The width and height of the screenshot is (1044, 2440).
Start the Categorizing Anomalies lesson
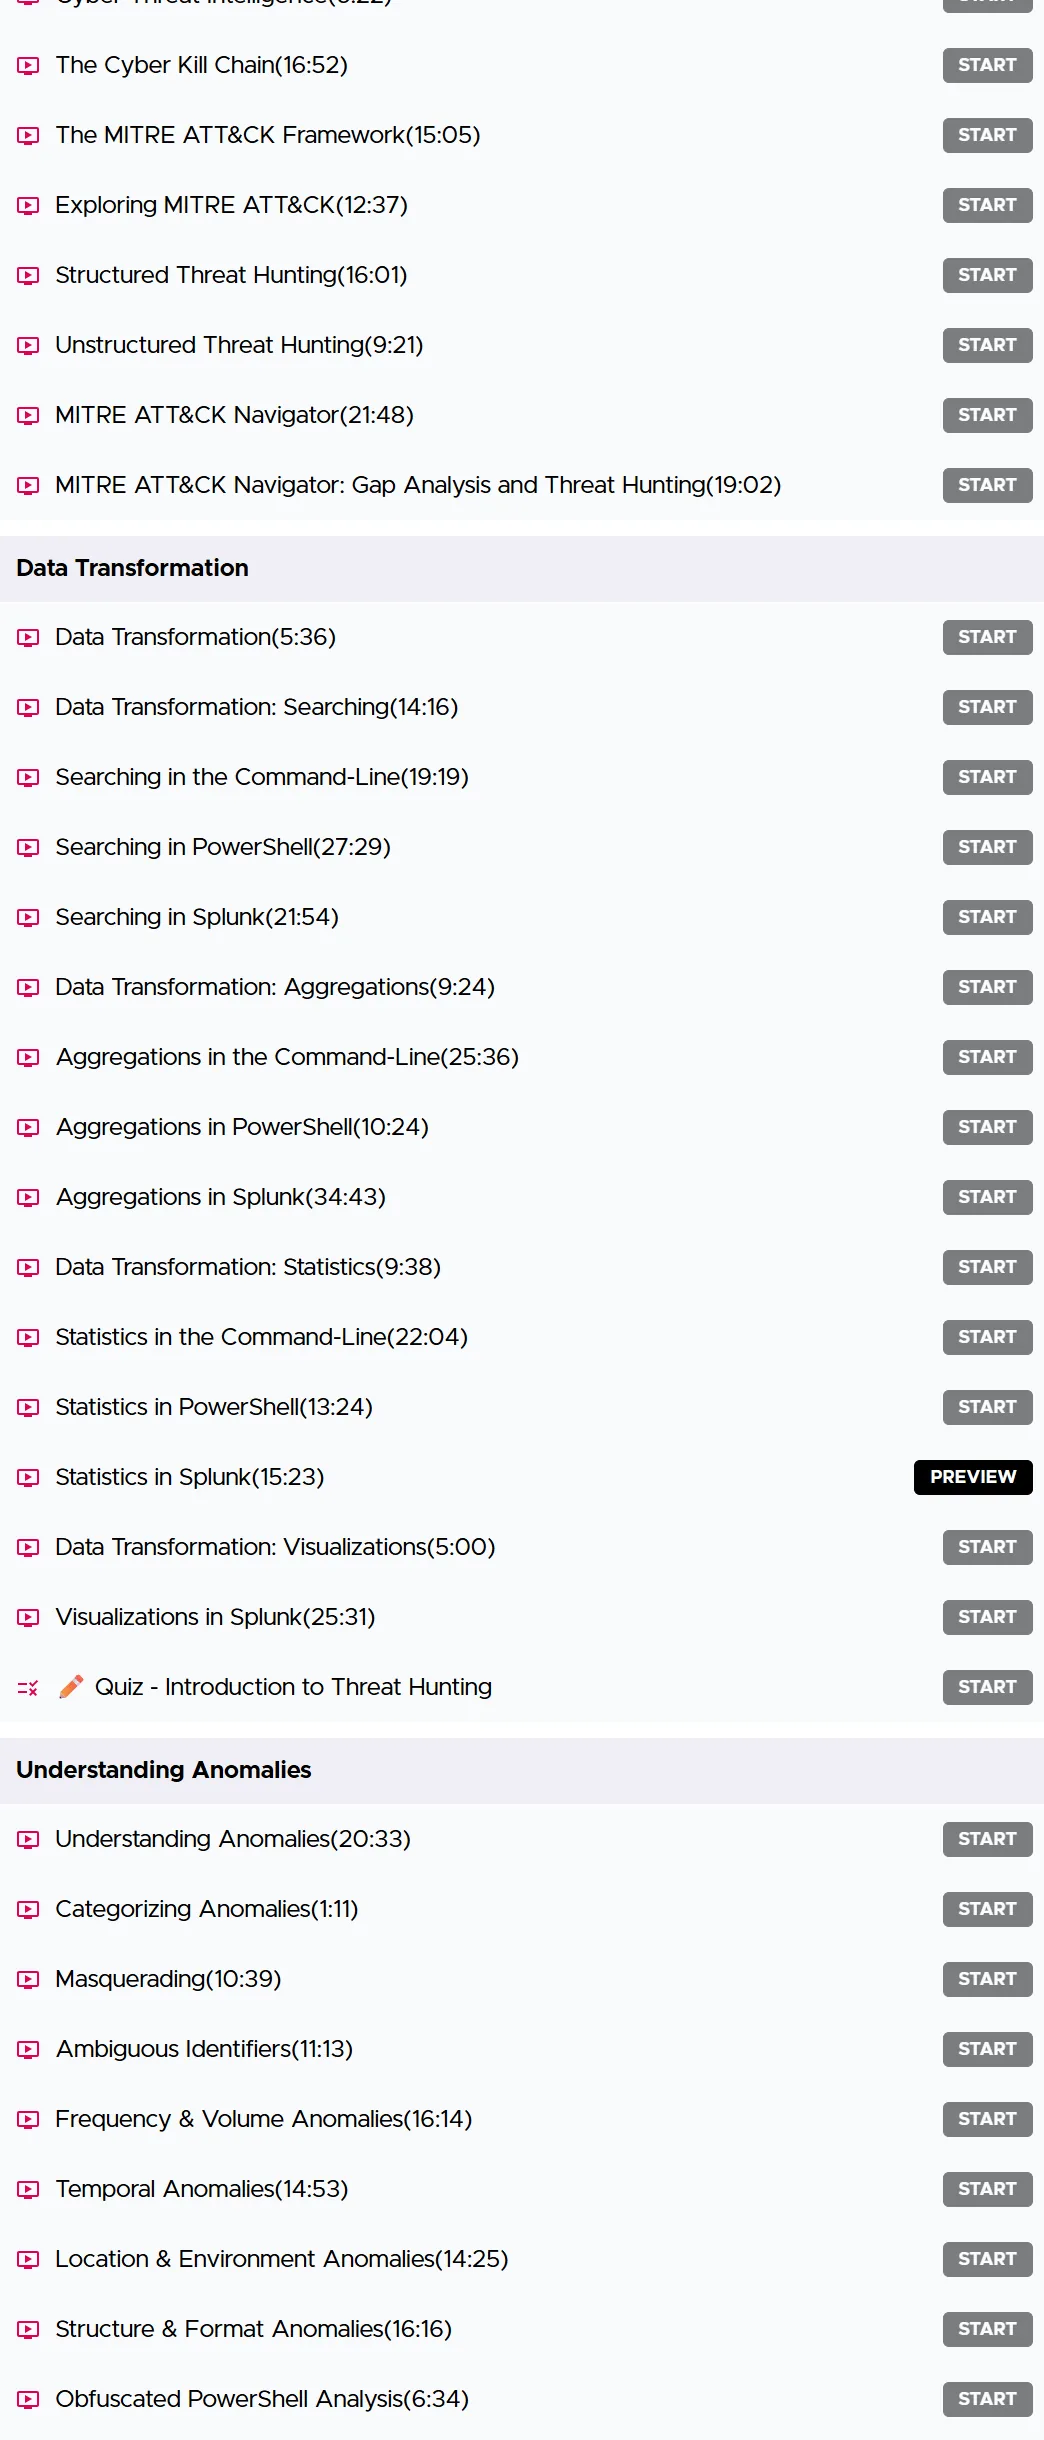(987, 1909)
